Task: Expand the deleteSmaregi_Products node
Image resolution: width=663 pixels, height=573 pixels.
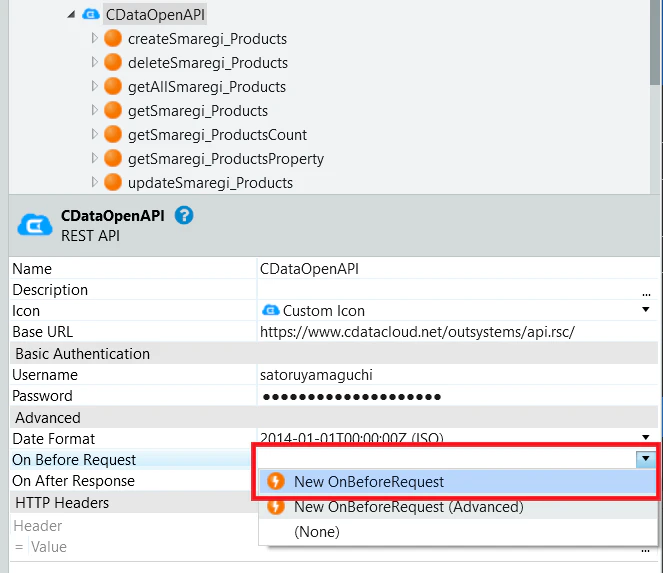Action: coord(94,63)
